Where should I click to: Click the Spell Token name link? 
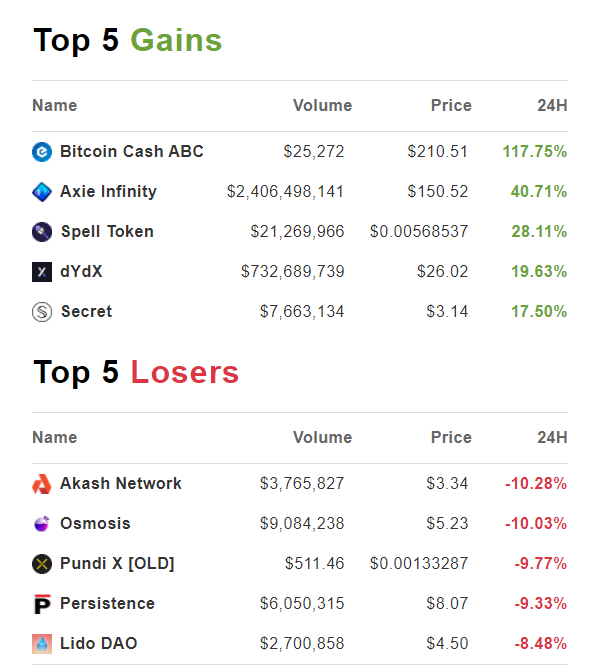click(x=106, y=232)
